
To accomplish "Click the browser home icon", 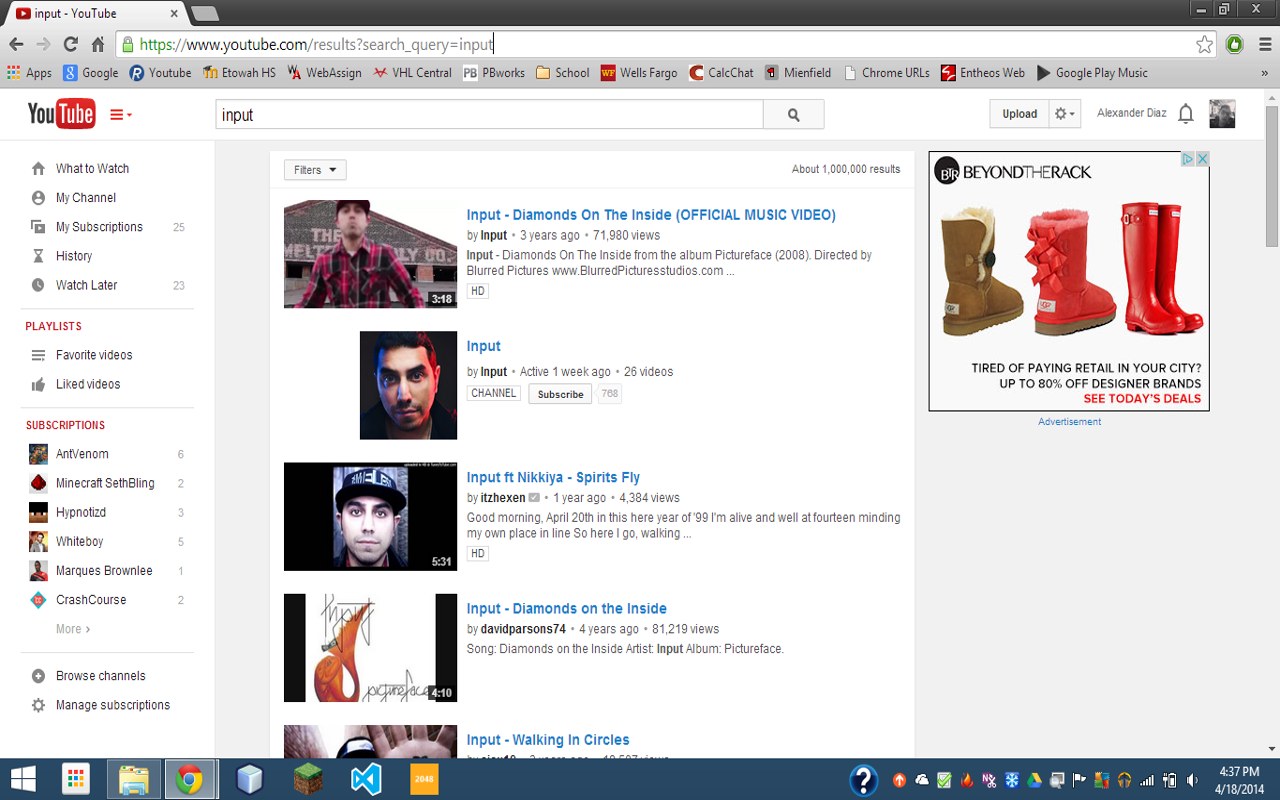I will point(98,44).
